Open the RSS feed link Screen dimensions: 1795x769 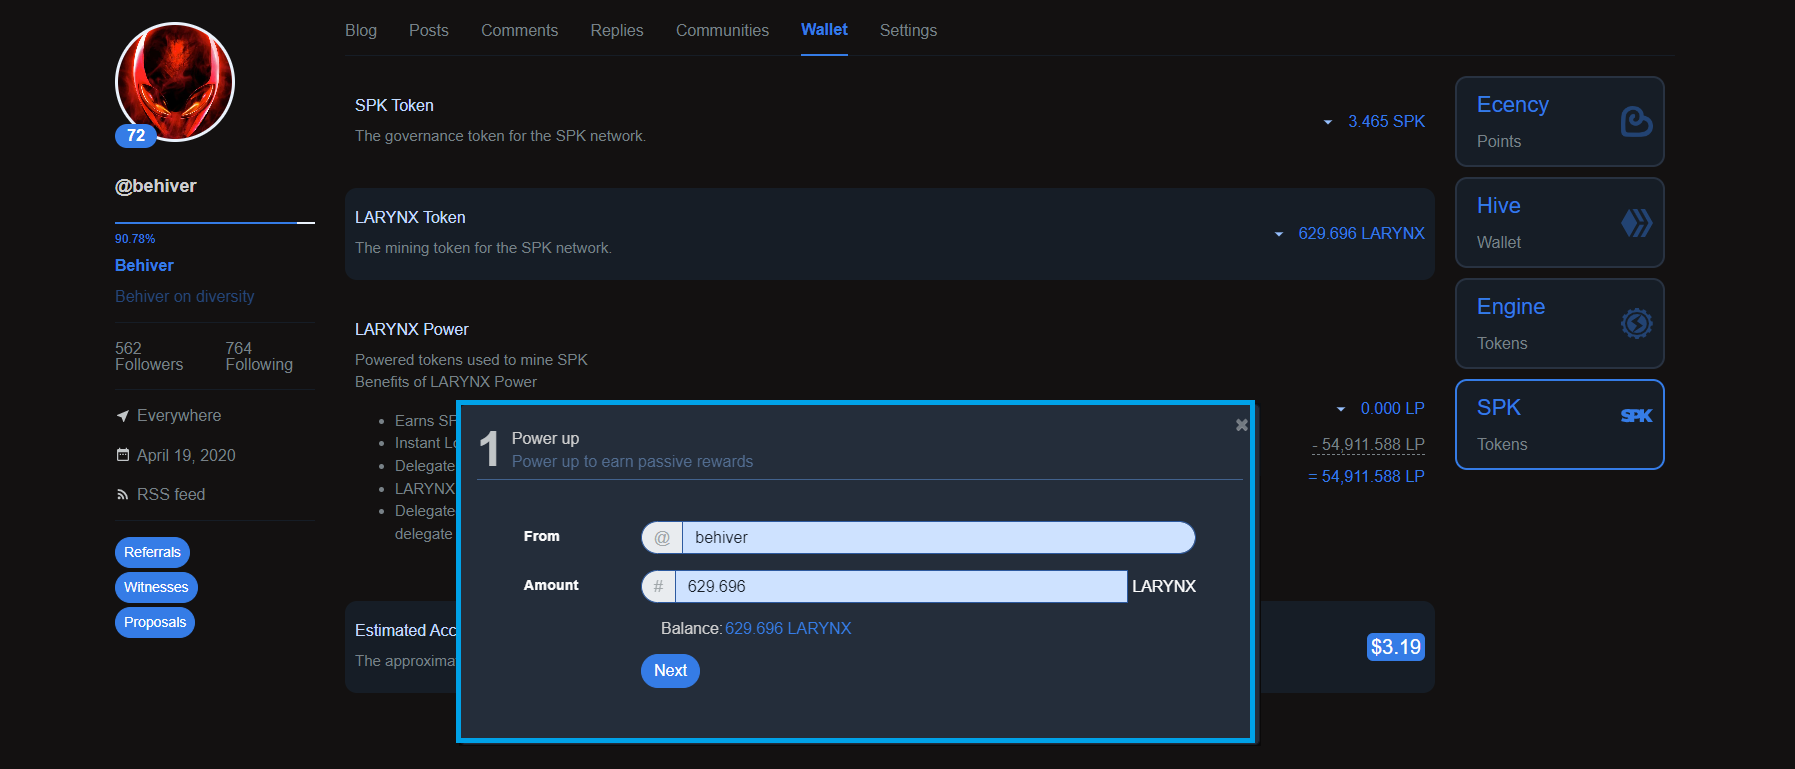click(x=171, y=494)
